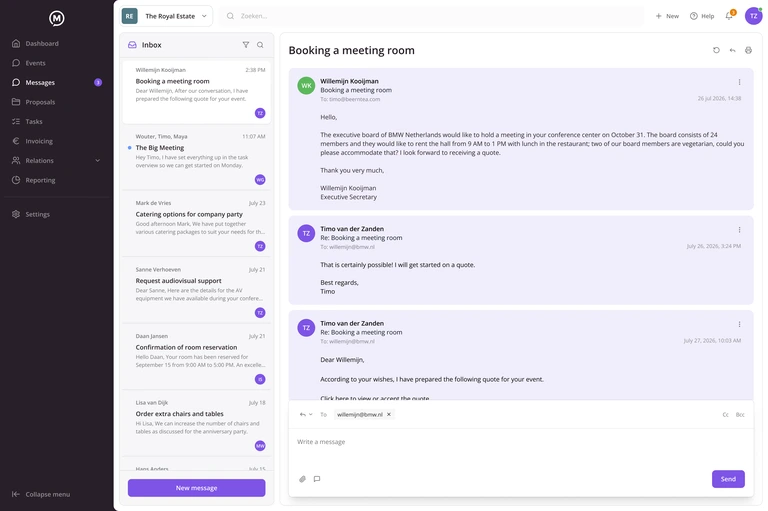Screen dimensions: 768x511
Task: Open the Booking a meeting room conversation
Action: [x=196, y=92]
